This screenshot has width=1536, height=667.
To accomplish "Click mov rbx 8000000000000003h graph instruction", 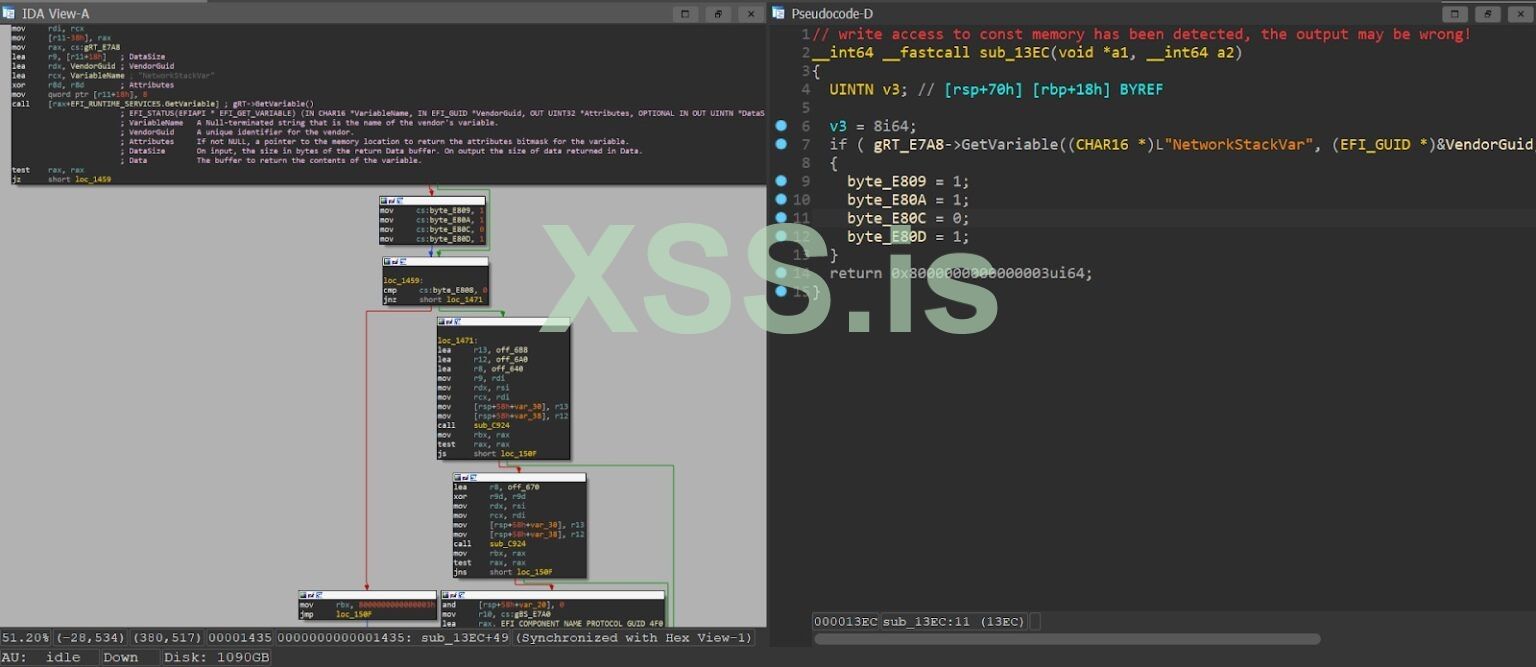I will (367, 604).
